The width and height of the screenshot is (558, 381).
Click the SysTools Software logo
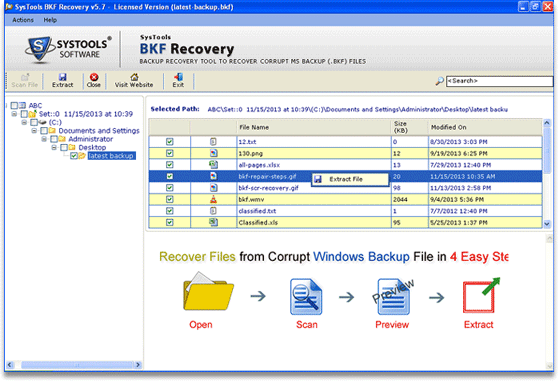tap(68, 49)
